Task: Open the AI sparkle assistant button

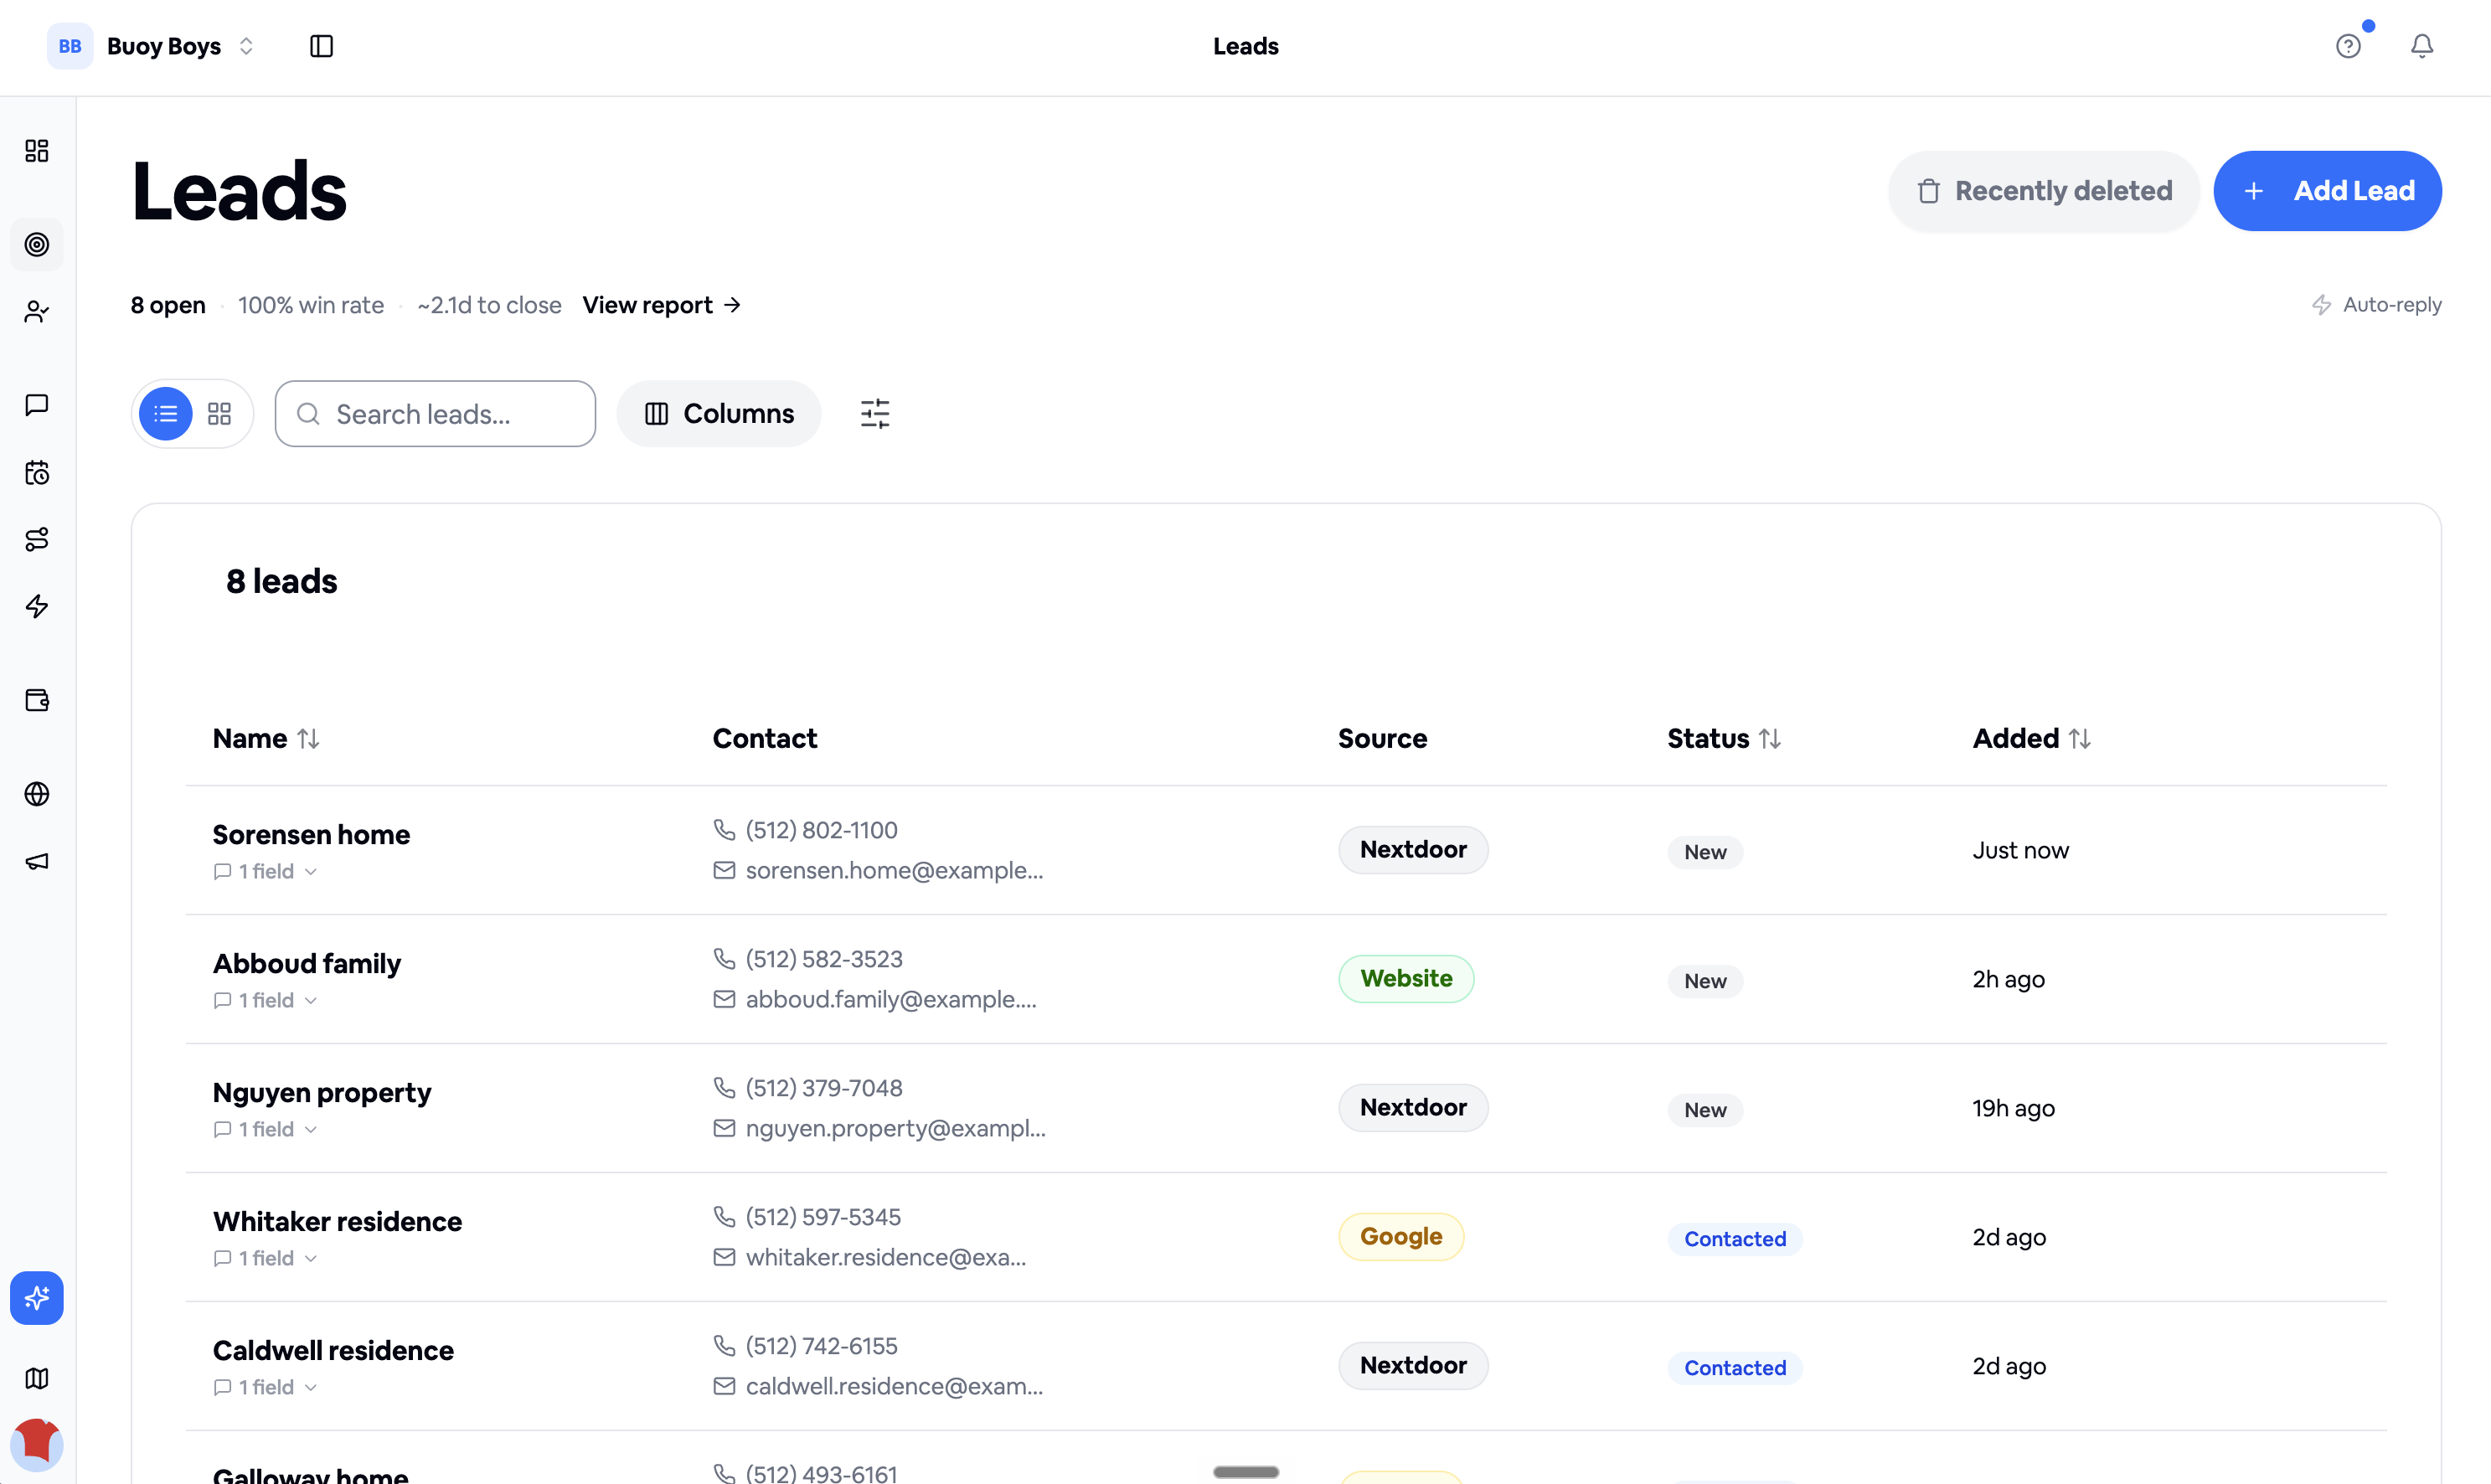Action: pyautogui.click(x=37, y=1298)
